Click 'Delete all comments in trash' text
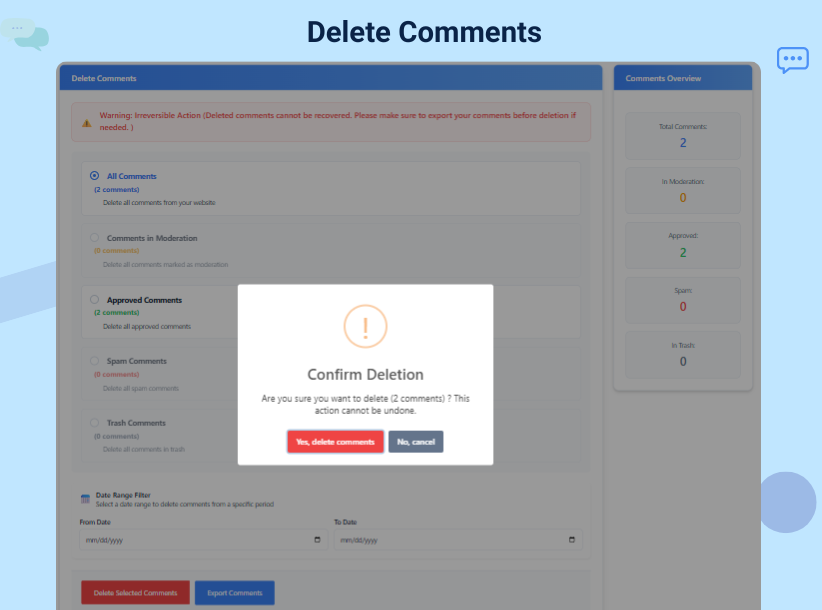822x610 pixels. (x=144, y=449)
